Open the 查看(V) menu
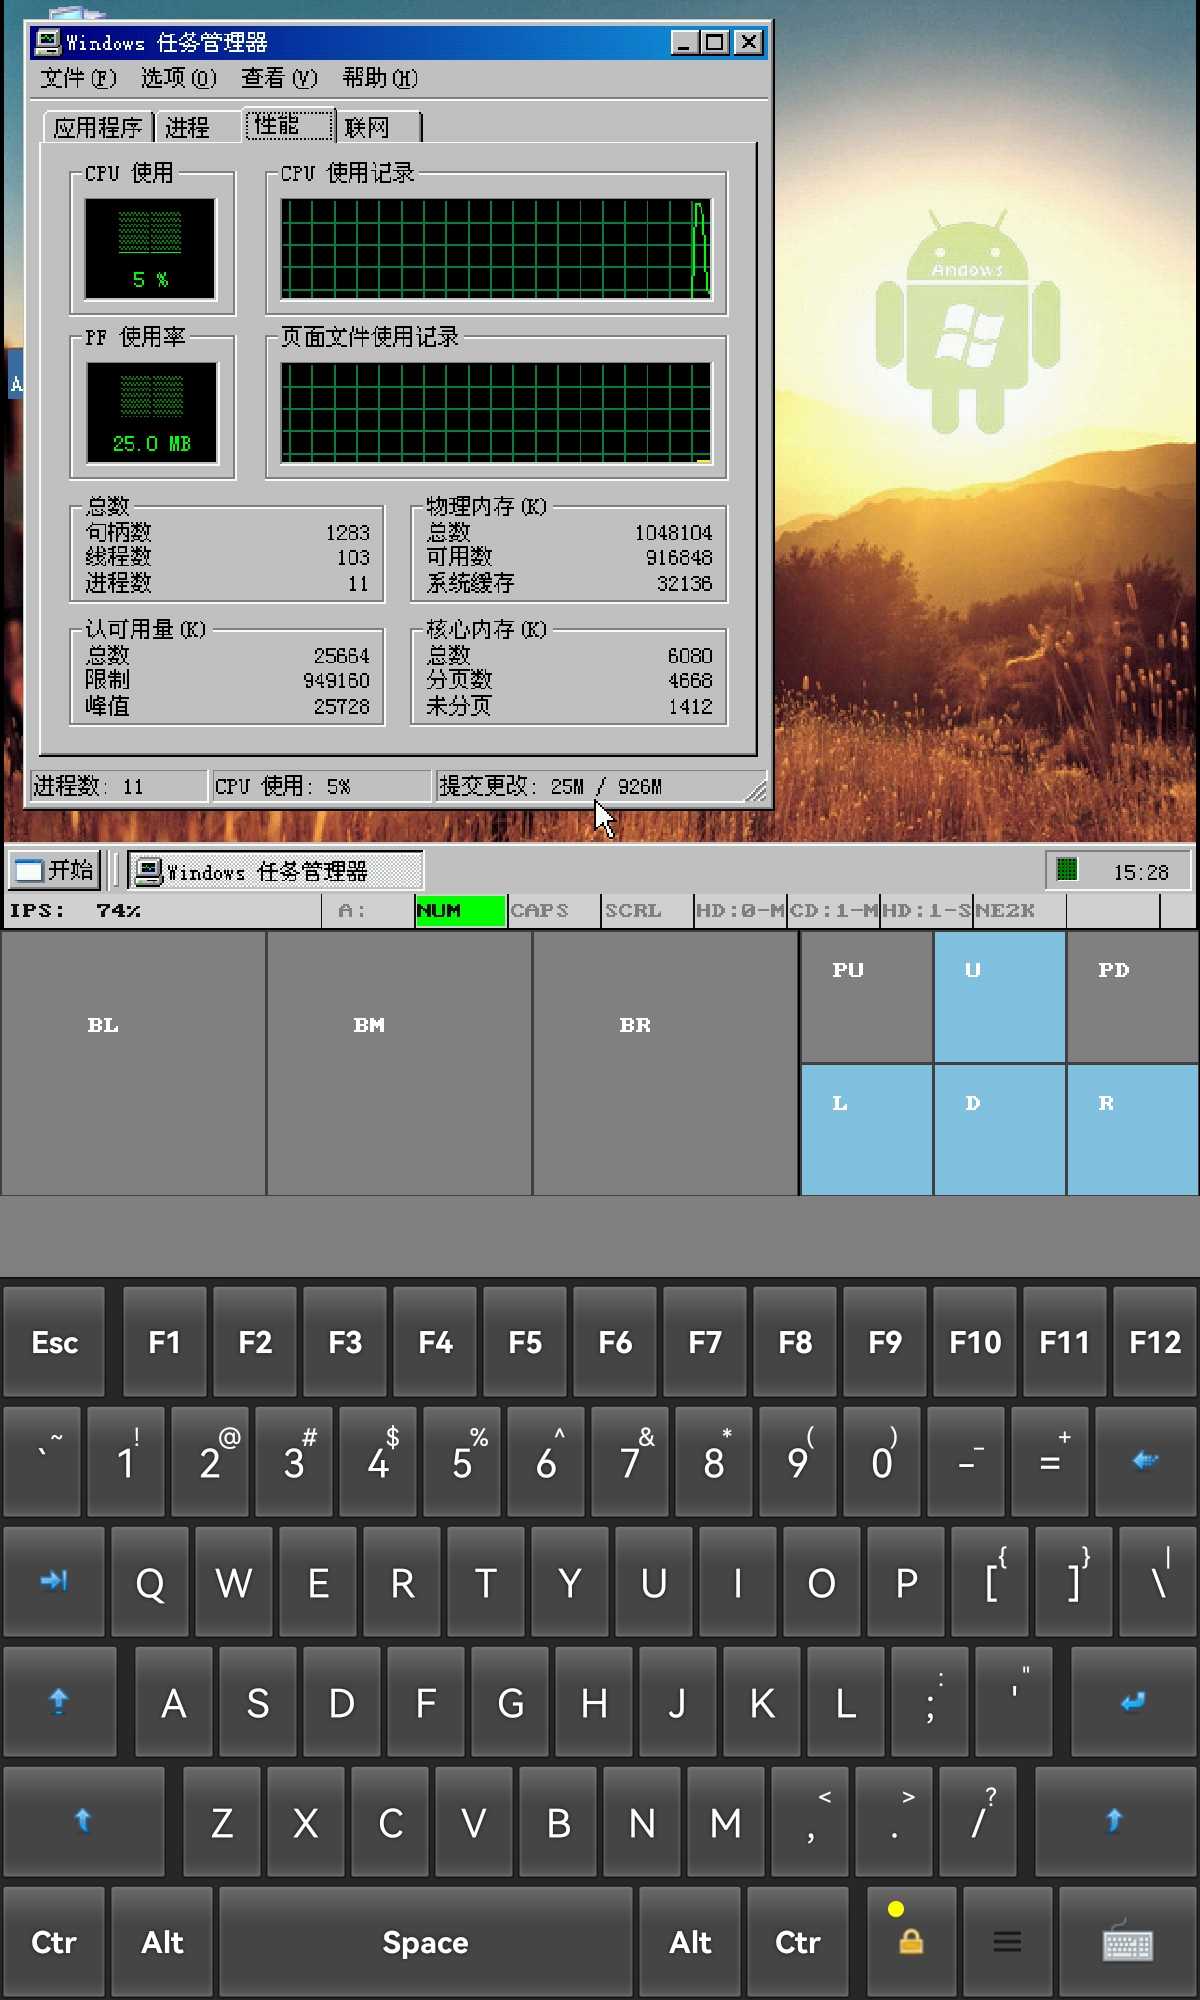Image resolution: width=1200 pixels, height=2000 pixels. click(x=279, y=78)
